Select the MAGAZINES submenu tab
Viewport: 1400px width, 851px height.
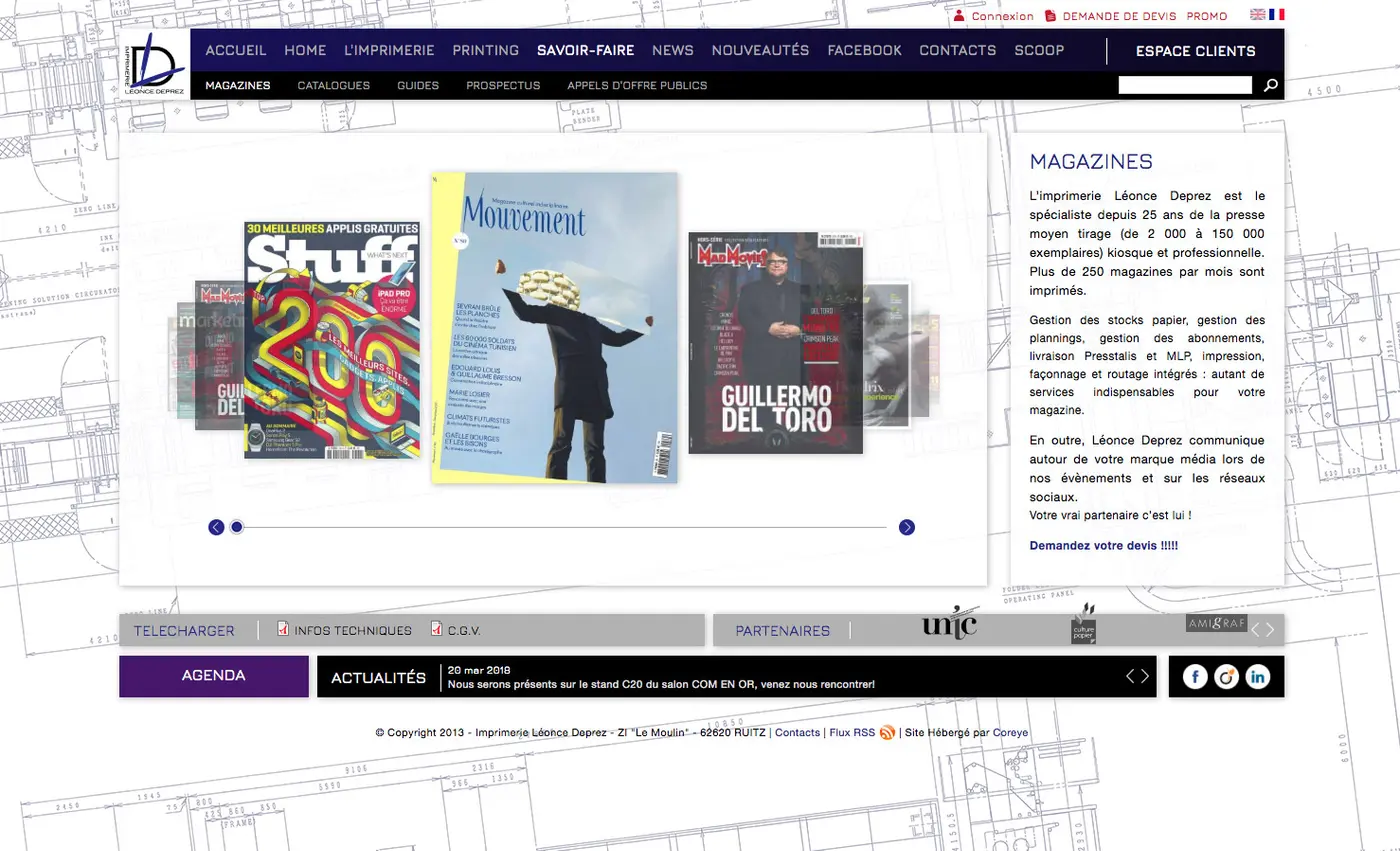click(238, 85)
